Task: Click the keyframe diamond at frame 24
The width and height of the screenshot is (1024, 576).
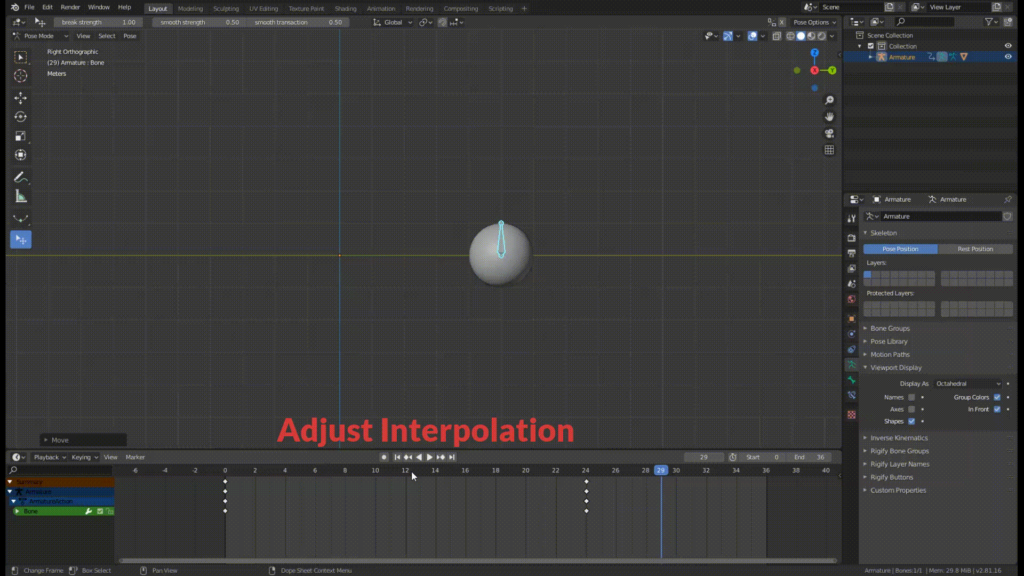Action: [x=586, y=482]
